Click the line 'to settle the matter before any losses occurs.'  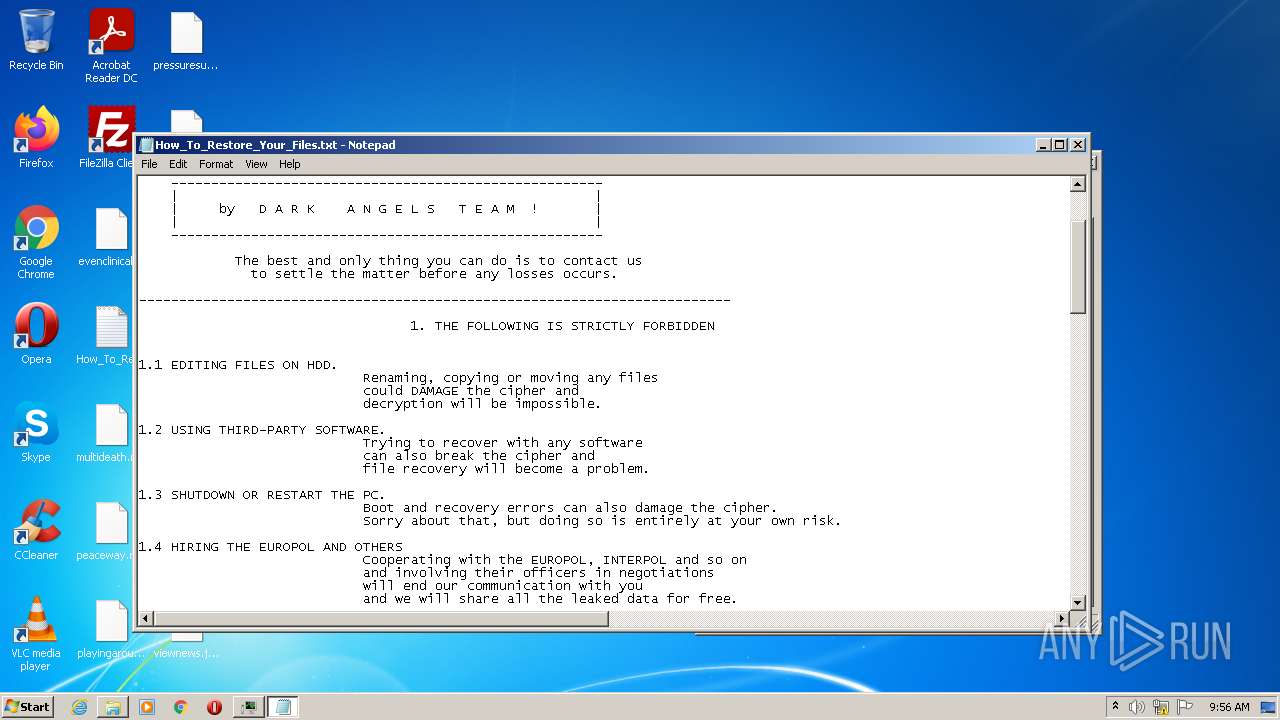tap(434, 274)
